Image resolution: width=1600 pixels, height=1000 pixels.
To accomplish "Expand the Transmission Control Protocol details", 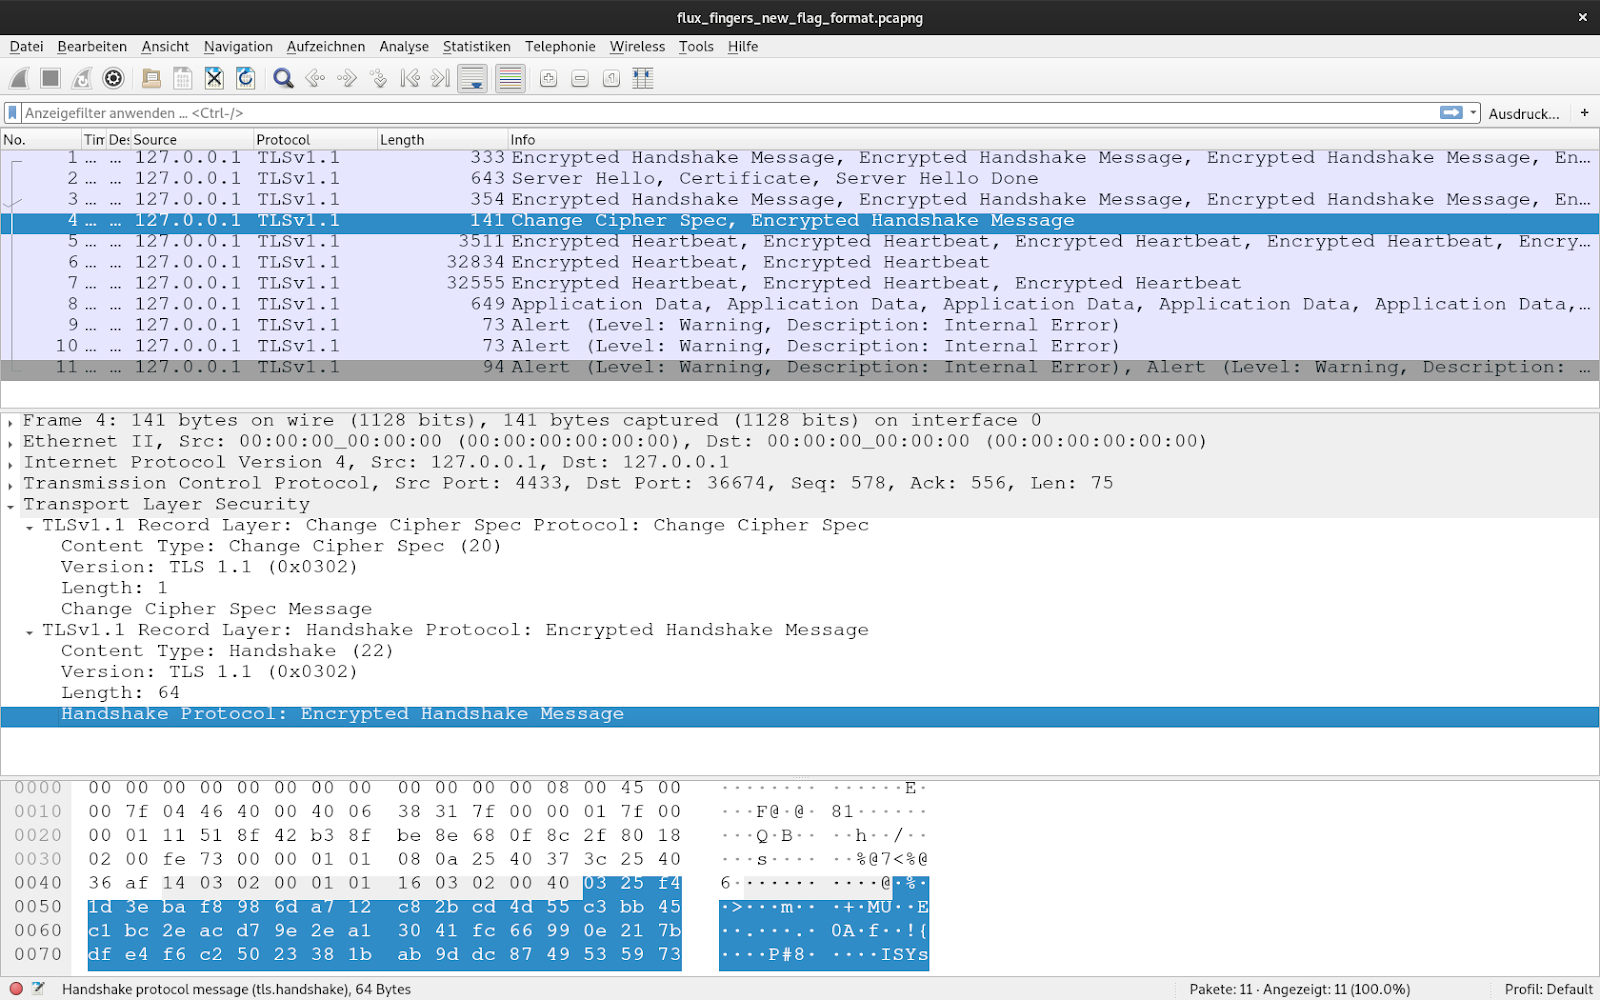I will 10,483.
